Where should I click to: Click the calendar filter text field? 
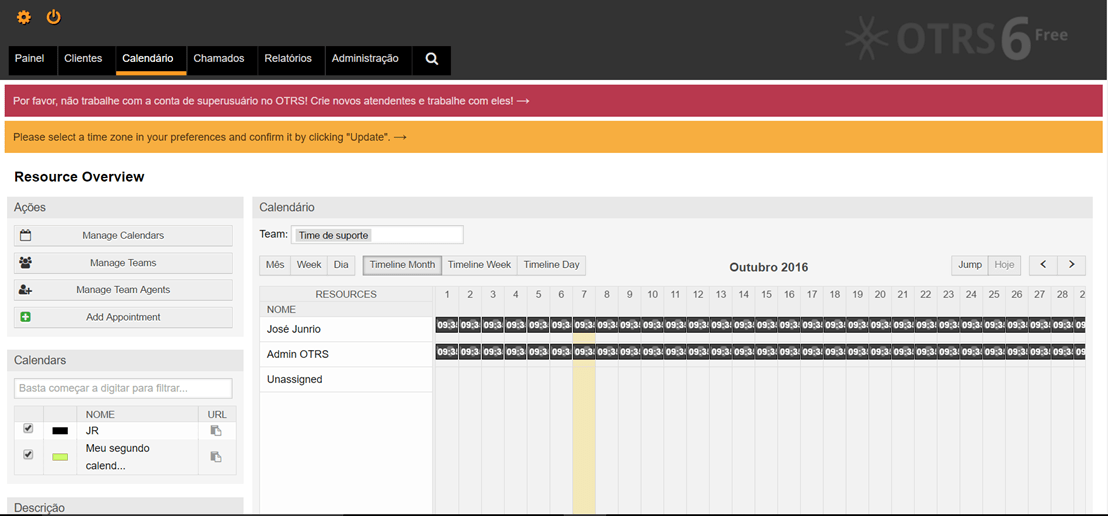123,388
